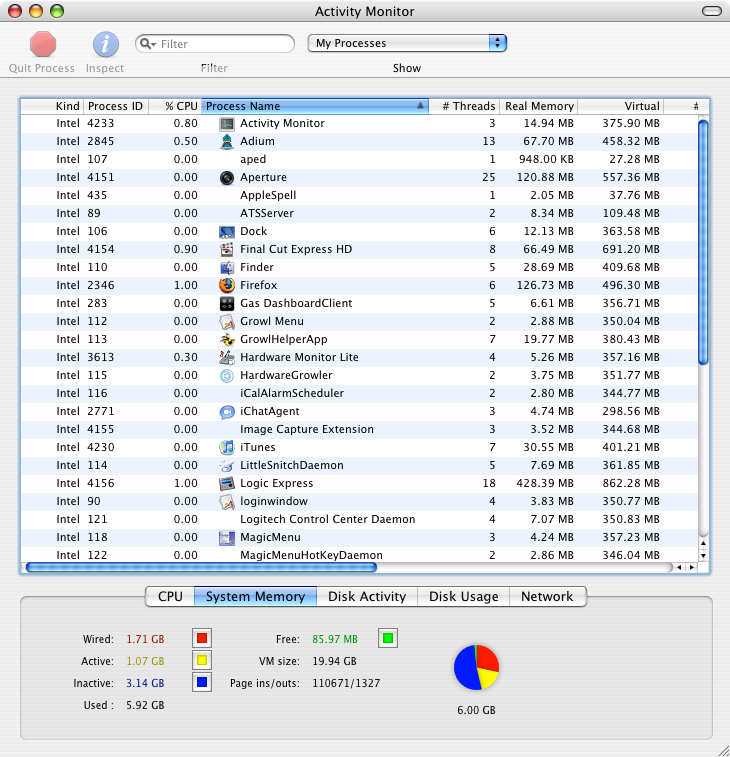Screen dimensions: 730x757
Task: Sort by Virtual column header
Action: [621, 106]
